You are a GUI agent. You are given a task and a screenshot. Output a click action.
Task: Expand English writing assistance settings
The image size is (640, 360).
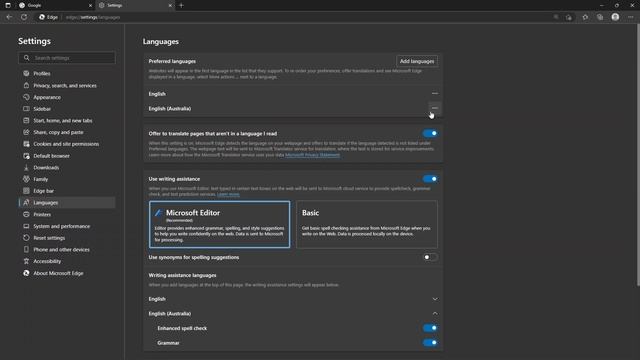435,299
